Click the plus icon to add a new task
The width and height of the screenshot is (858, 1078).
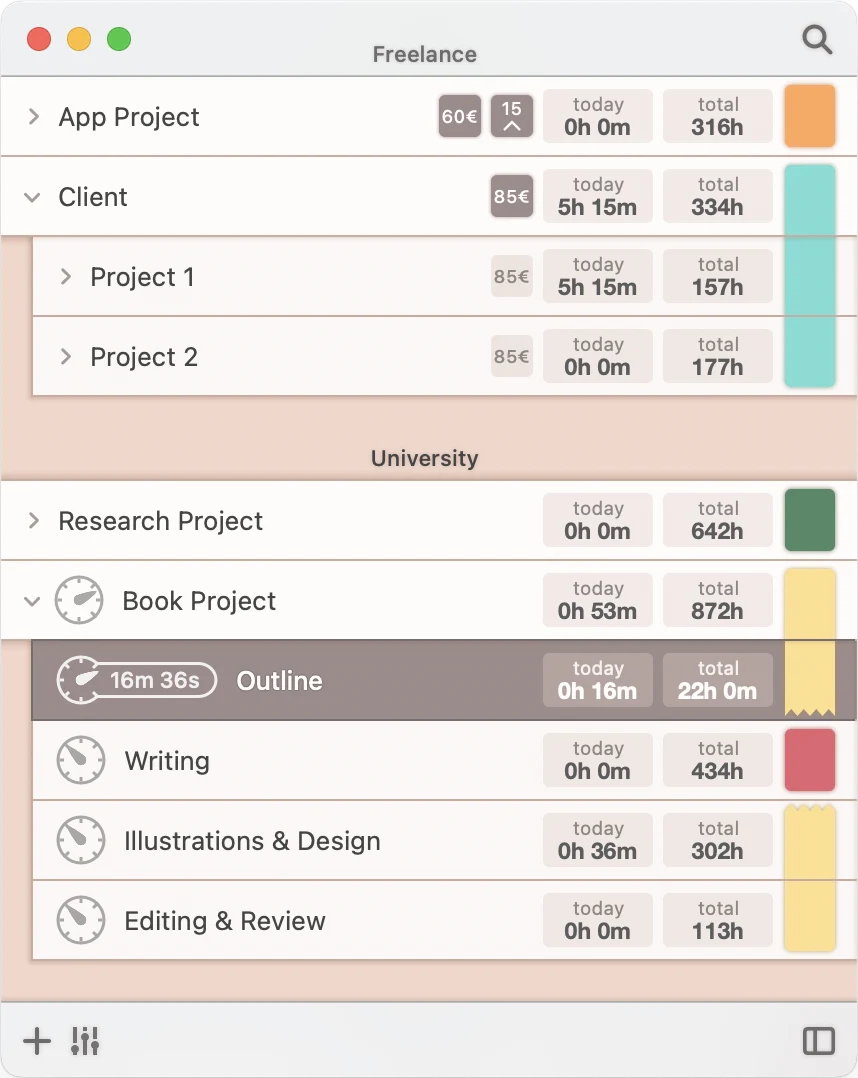[36, 1040]
